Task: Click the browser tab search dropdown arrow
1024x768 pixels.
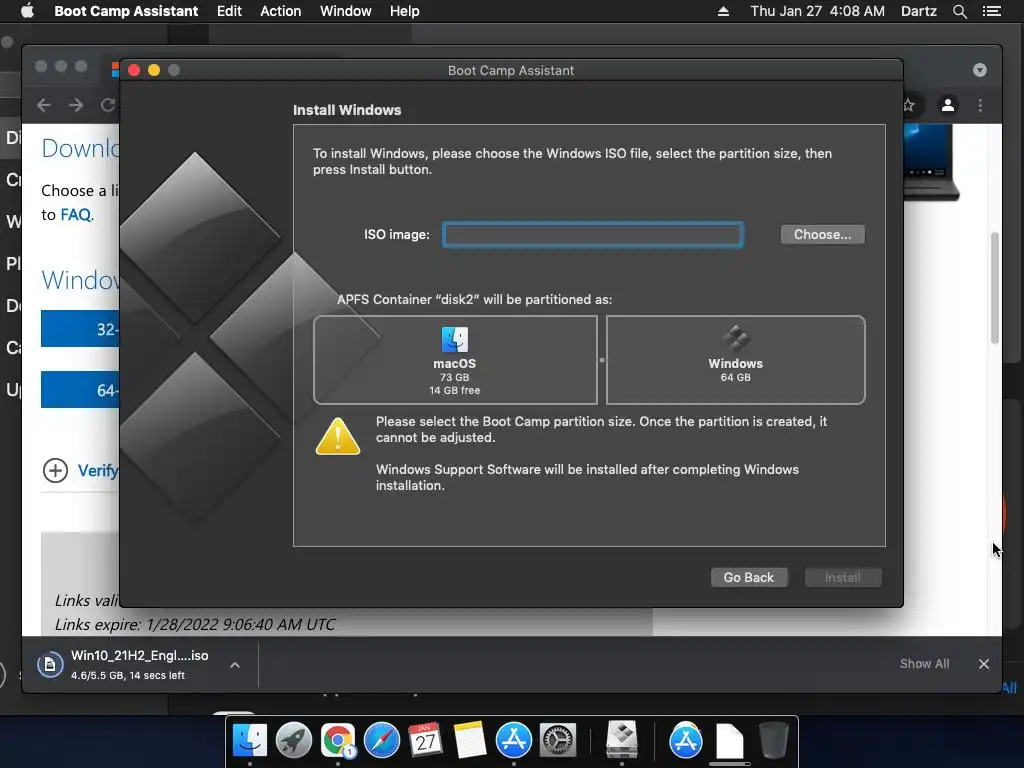Action: coord(980,70)
